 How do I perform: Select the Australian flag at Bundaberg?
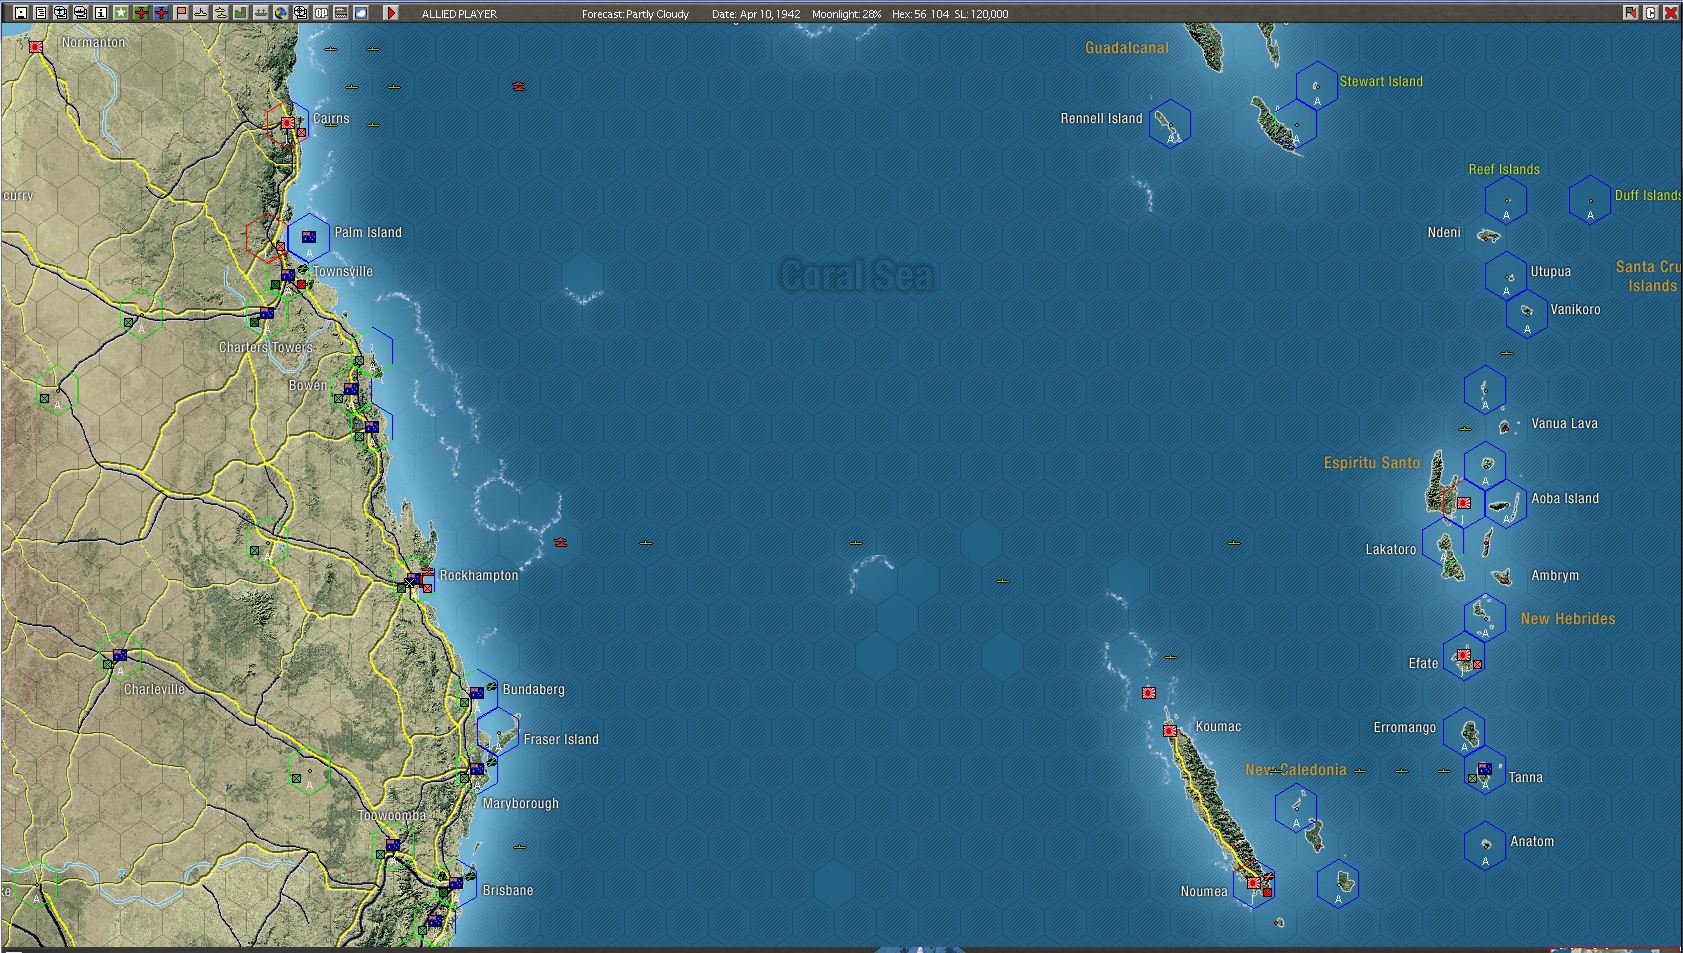(x=477, y=692)
